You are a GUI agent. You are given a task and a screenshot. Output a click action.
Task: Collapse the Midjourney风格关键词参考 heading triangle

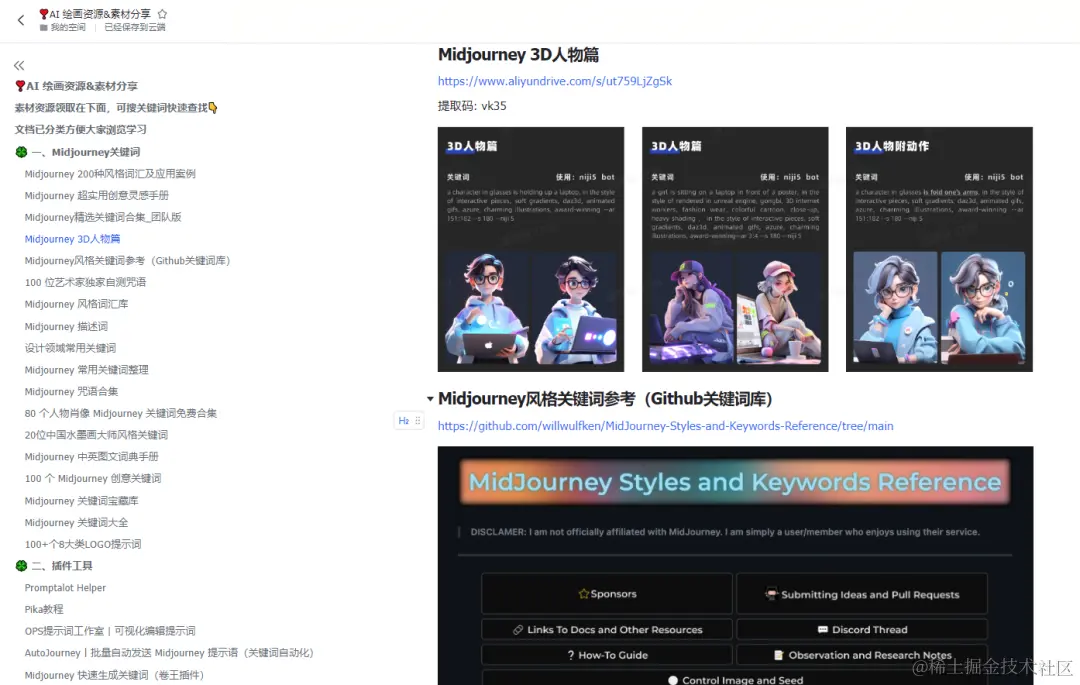pos(430,399)
